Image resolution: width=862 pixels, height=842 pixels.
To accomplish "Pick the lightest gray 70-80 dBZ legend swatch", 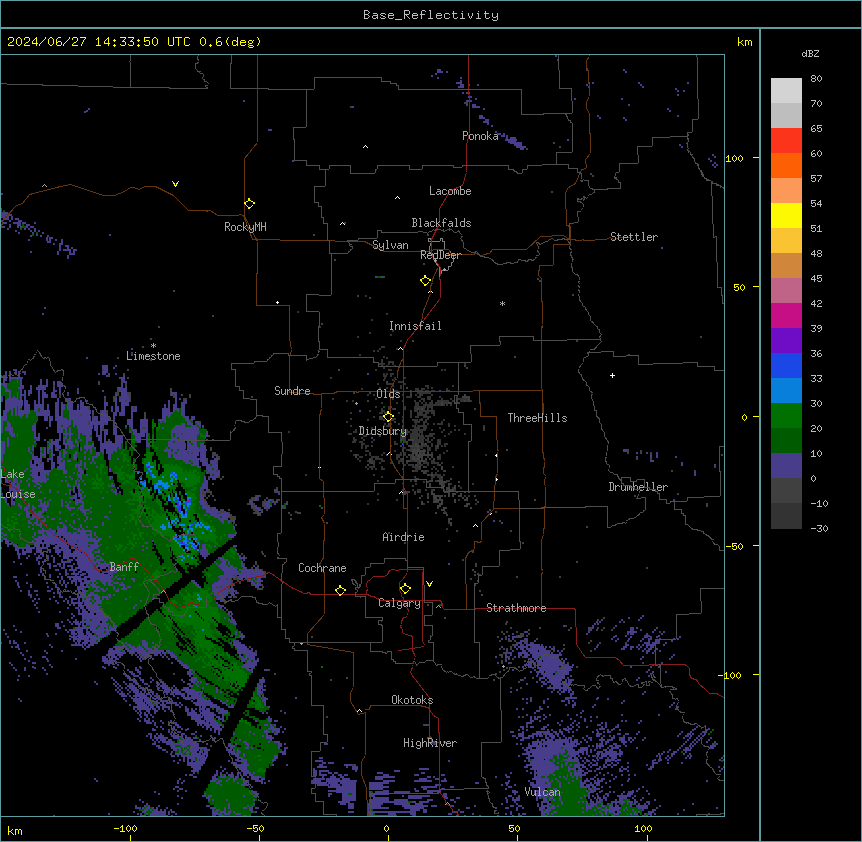I will [786, 91].
